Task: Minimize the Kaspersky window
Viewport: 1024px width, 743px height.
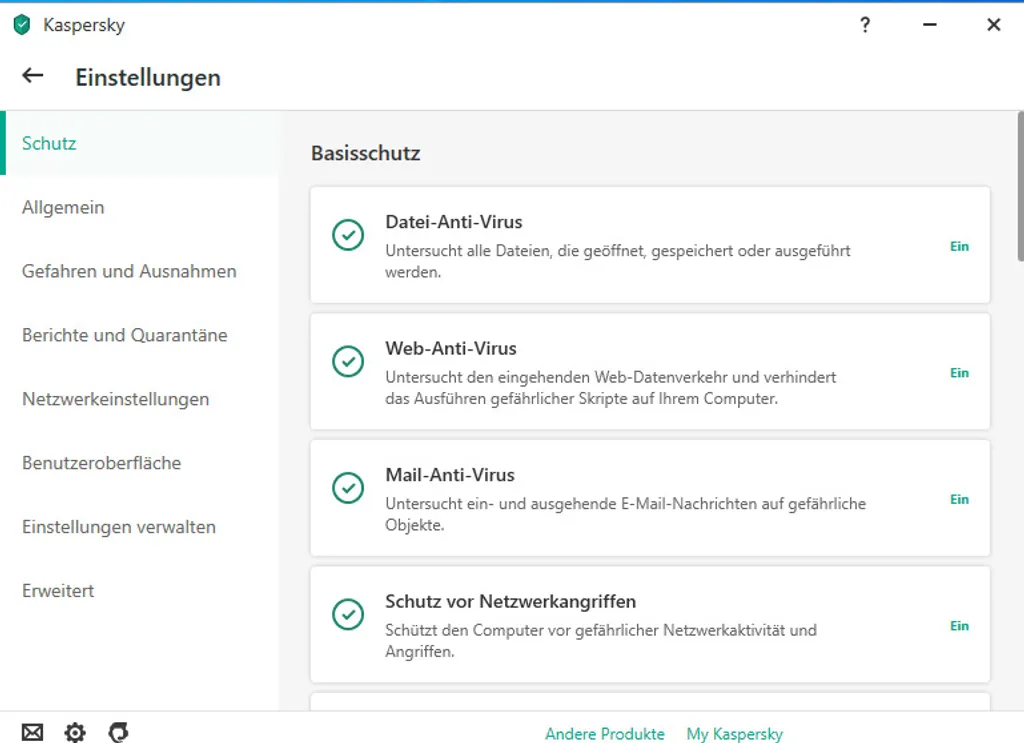Action: (929, 25)
